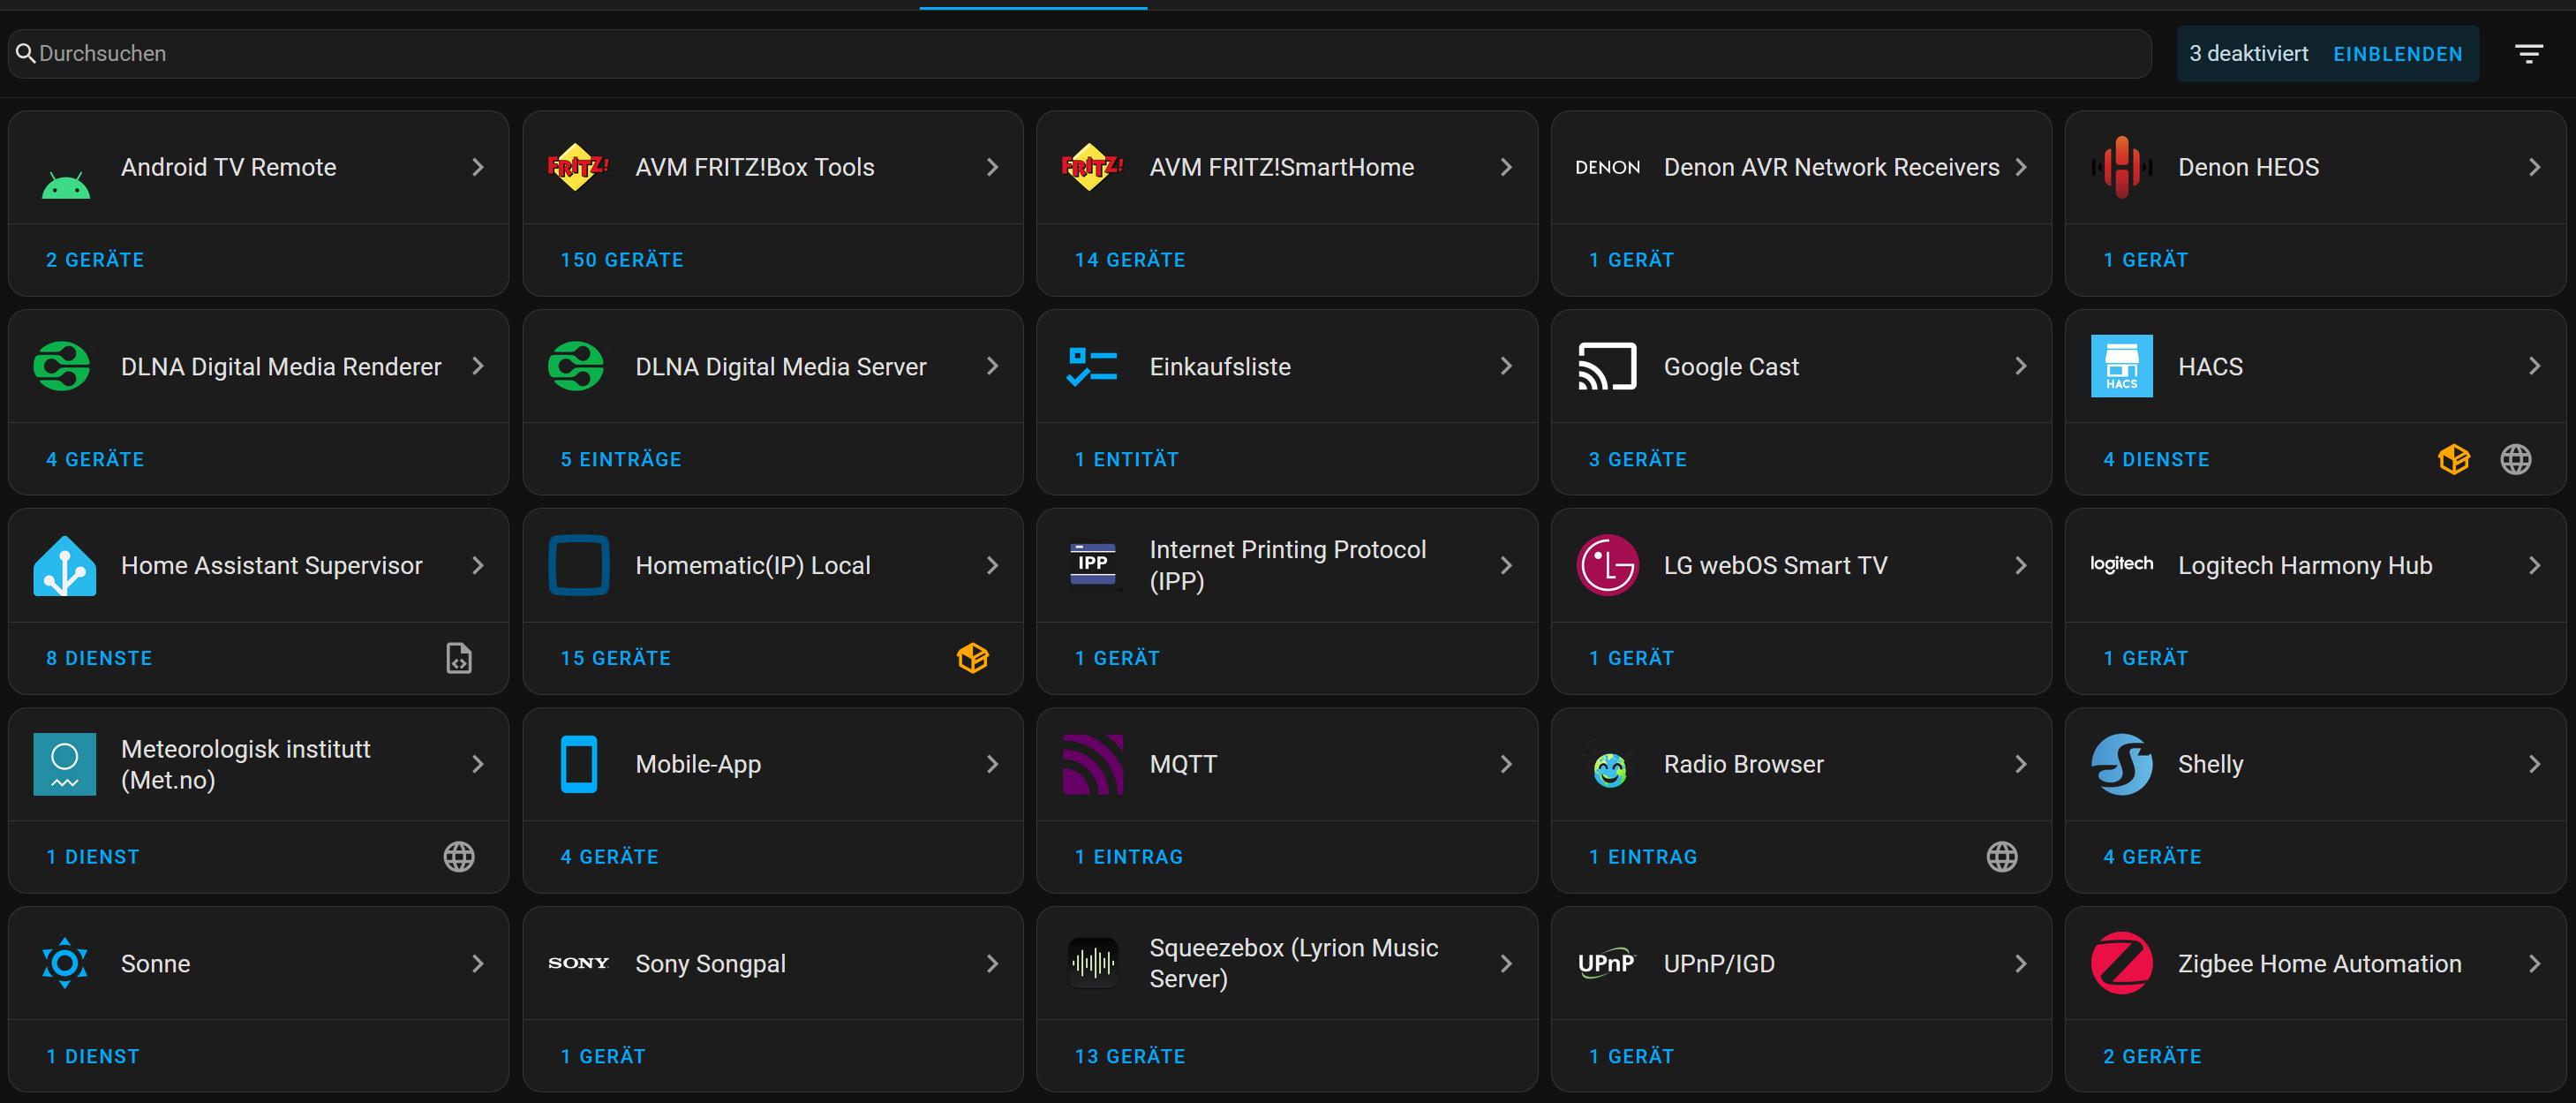Click the Met.no weather icon
The height and width of the screenshot is (1103, 2576).
(x=65, y=764)
